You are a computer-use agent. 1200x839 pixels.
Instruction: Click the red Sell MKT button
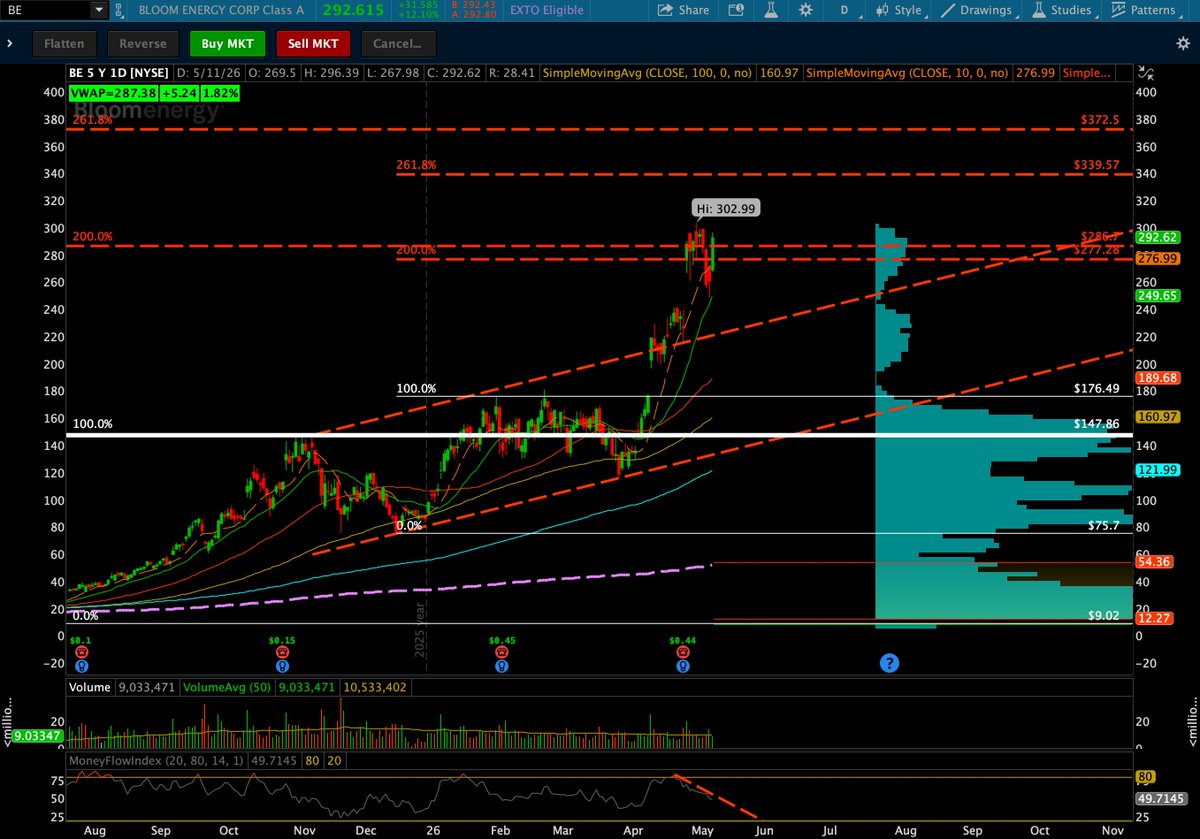pyautogui.click(x=314, y=44)
